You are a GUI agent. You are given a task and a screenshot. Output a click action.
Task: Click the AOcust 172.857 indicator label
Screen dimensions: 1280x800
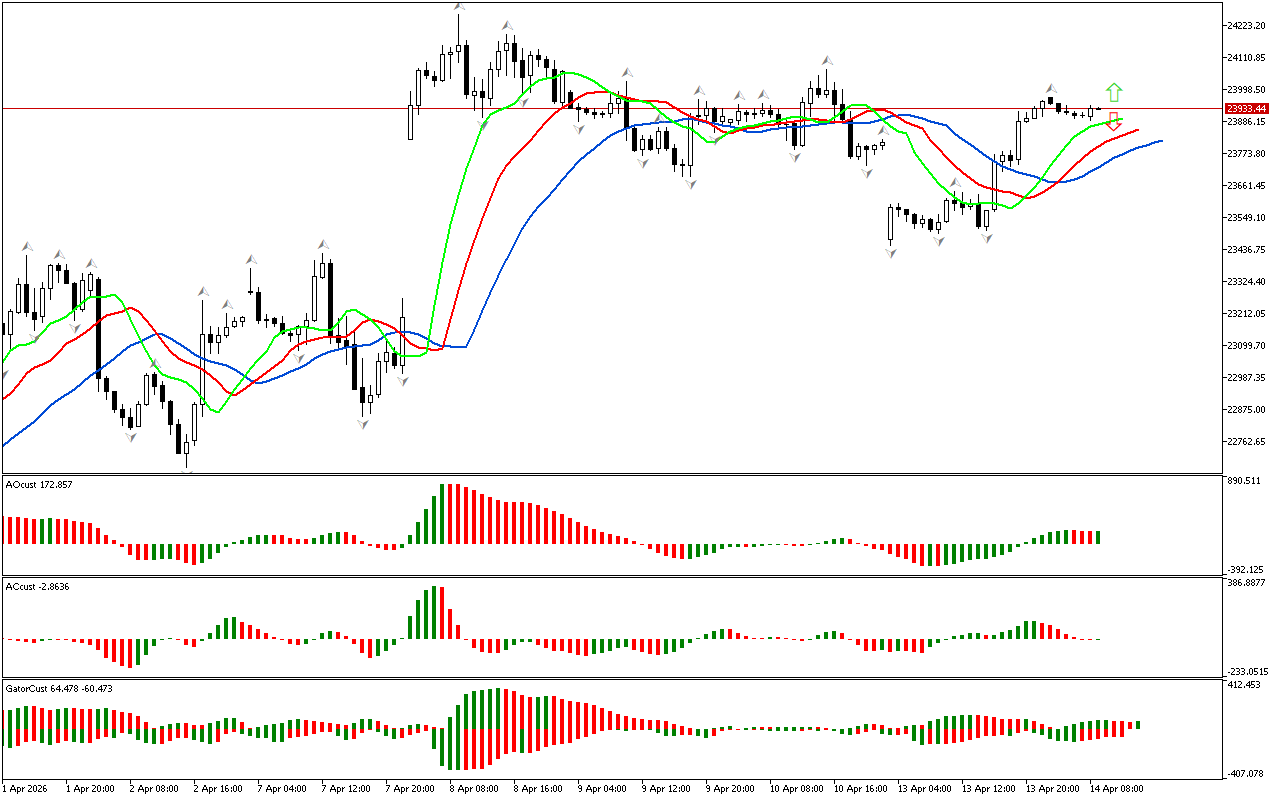click(x=39, y=484)
